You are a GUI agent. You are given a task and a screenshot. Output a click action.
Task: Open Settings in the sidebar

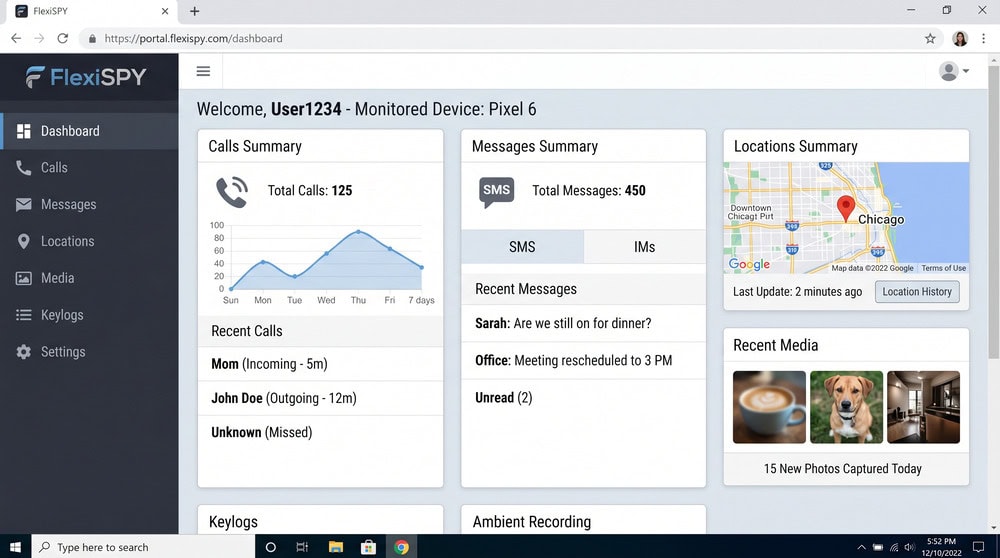(x=89, y=351)
